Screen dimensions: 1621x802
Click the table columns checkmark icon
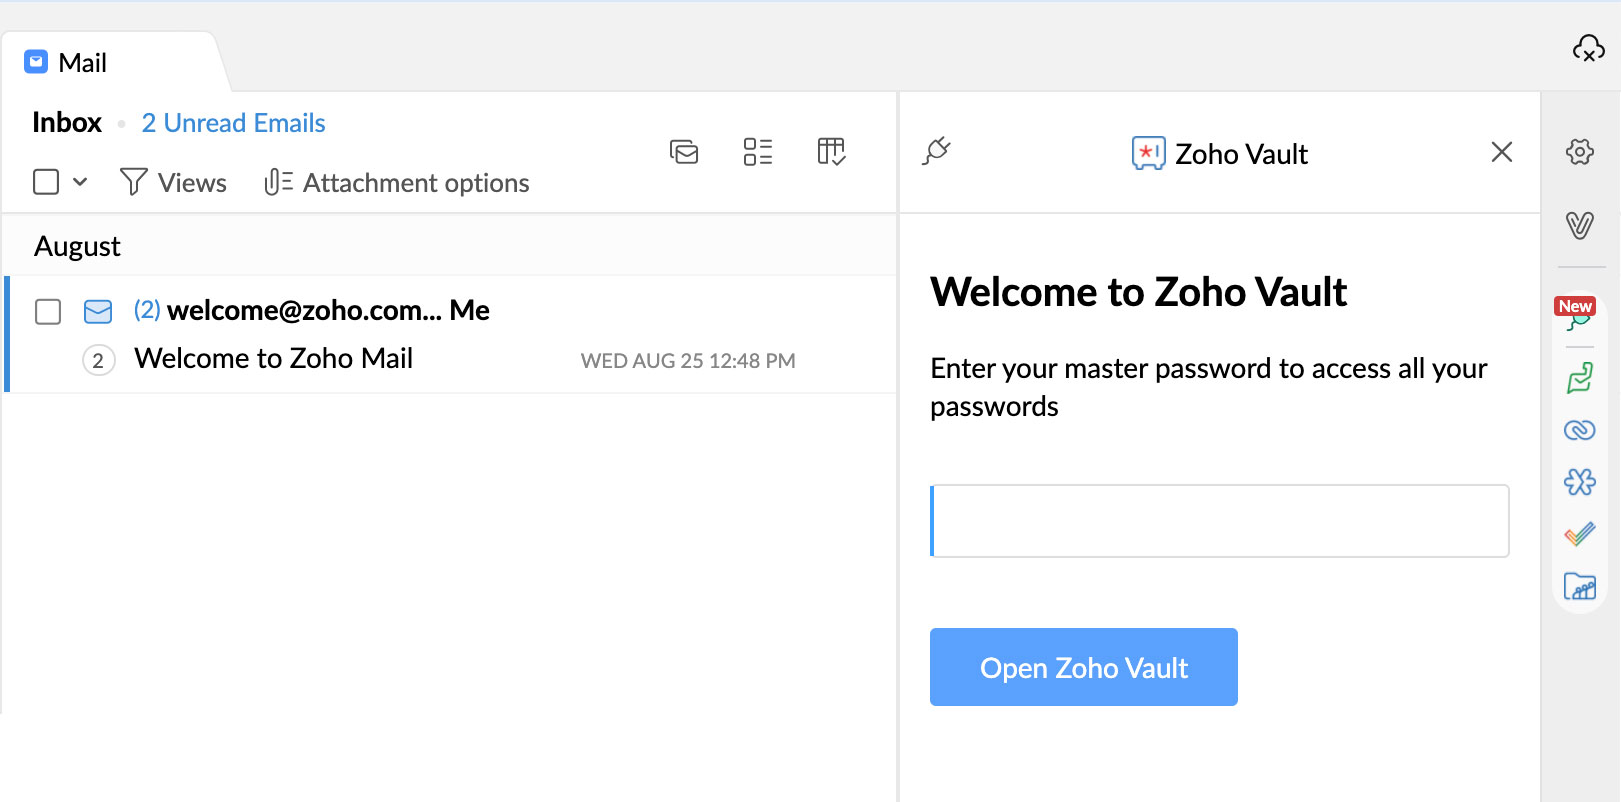click(831, 152)
